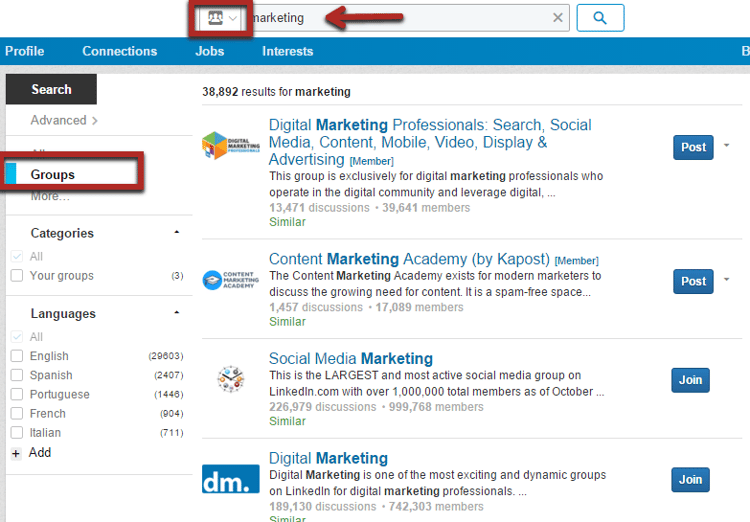Viewport: 750px width, 522px height.
Task: Join the Social Media Marketing group
Action: tap(690, 380)
